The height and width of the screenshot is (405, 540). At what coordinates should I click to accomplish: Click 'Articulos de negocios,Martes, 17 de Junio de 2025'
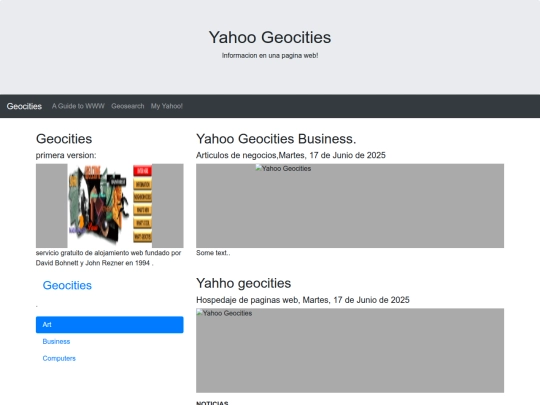[291, 155]
